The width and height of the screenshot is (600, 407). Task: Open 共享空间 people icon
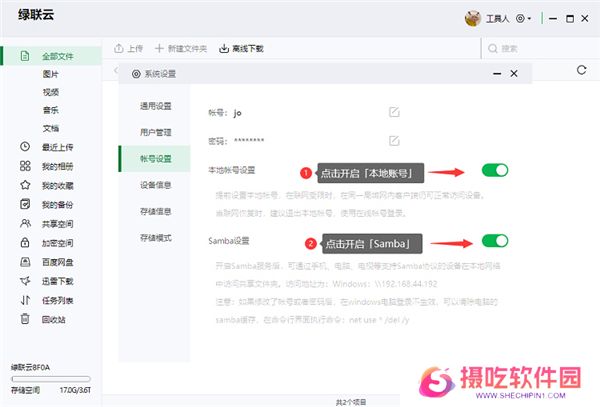coord(25,223)
